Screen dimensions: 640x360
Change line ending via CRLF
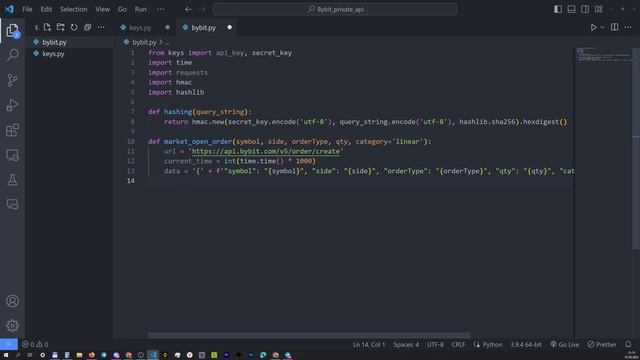coord(458,344)
